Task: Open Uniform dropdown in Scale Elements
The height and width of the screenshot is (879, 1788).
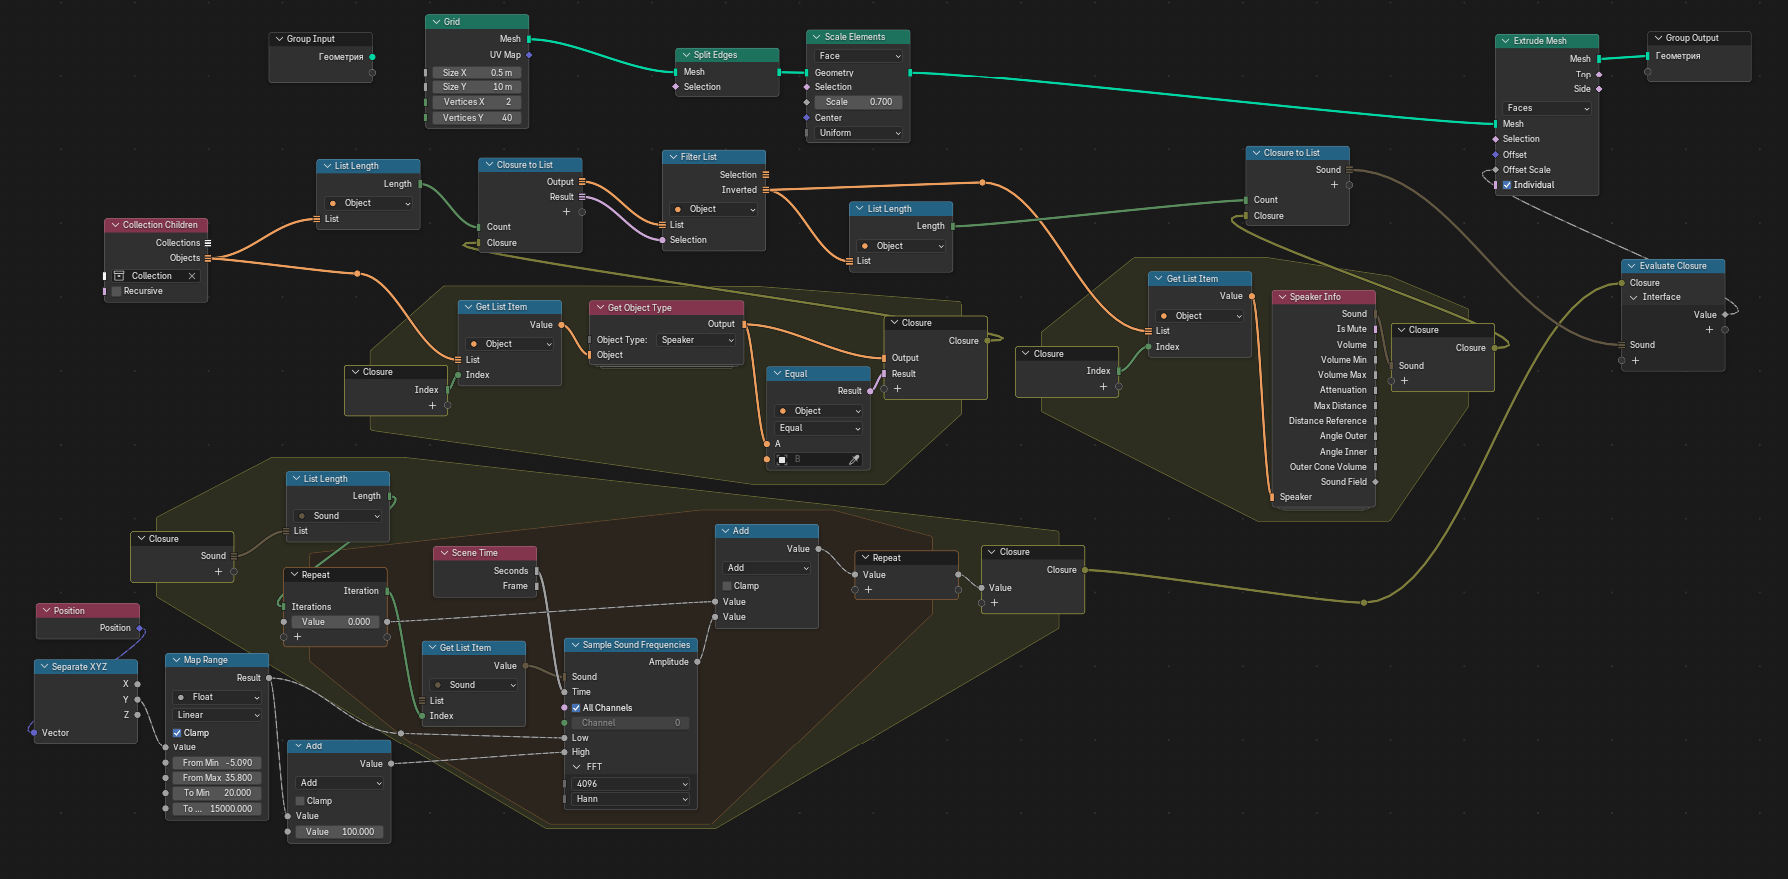Action: (x=859, y=133)
